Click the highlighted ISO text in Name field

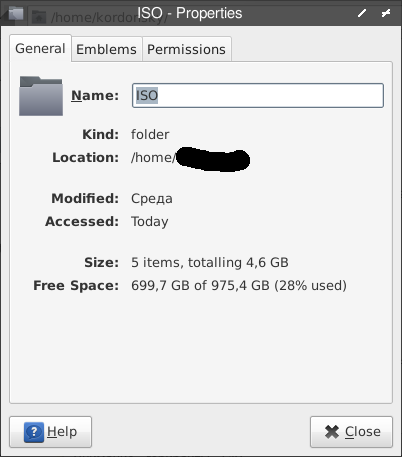pyautogui.click(x=147, y=95)
